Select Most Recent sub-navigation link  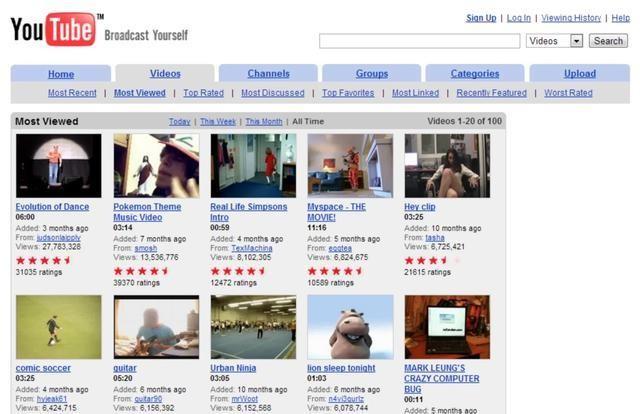click(x=72, y=93)
